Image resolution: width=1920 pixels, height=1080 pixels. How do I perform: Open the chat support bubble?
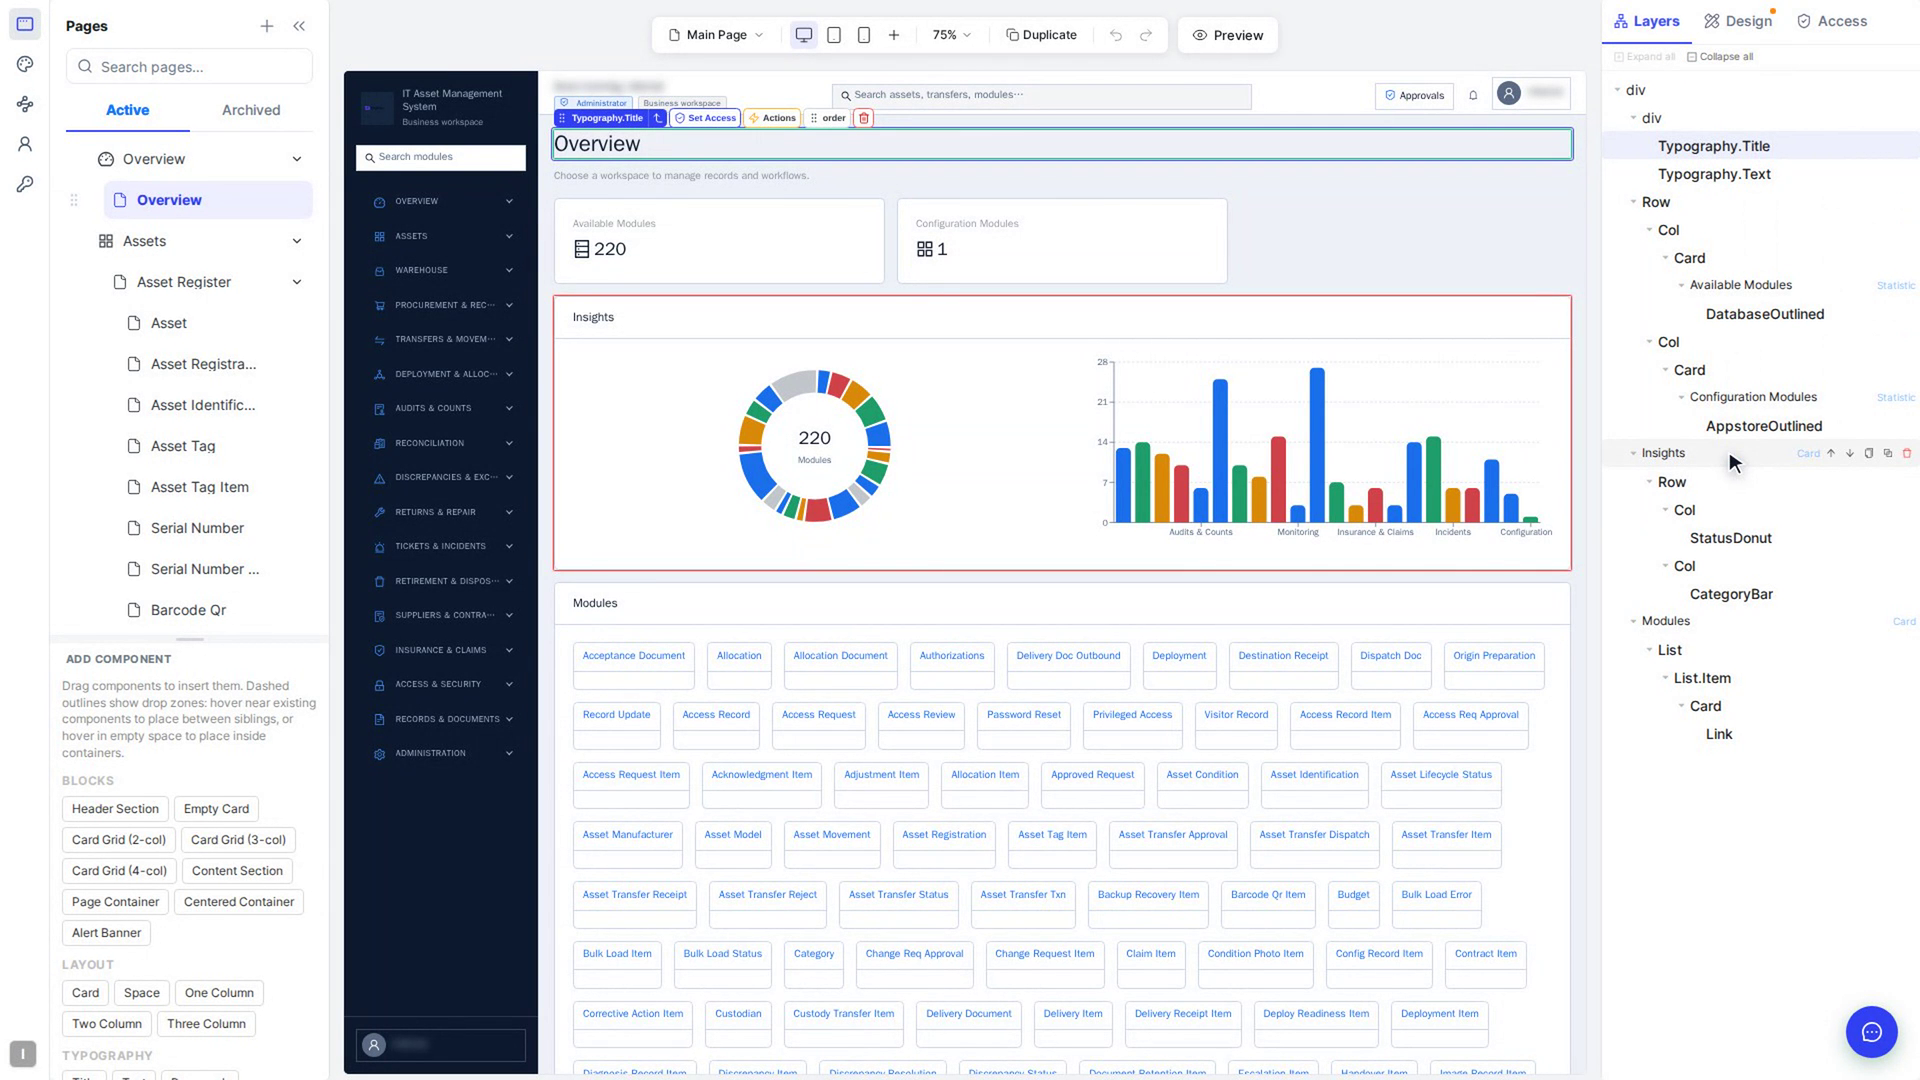(x=1871, y=1032)
